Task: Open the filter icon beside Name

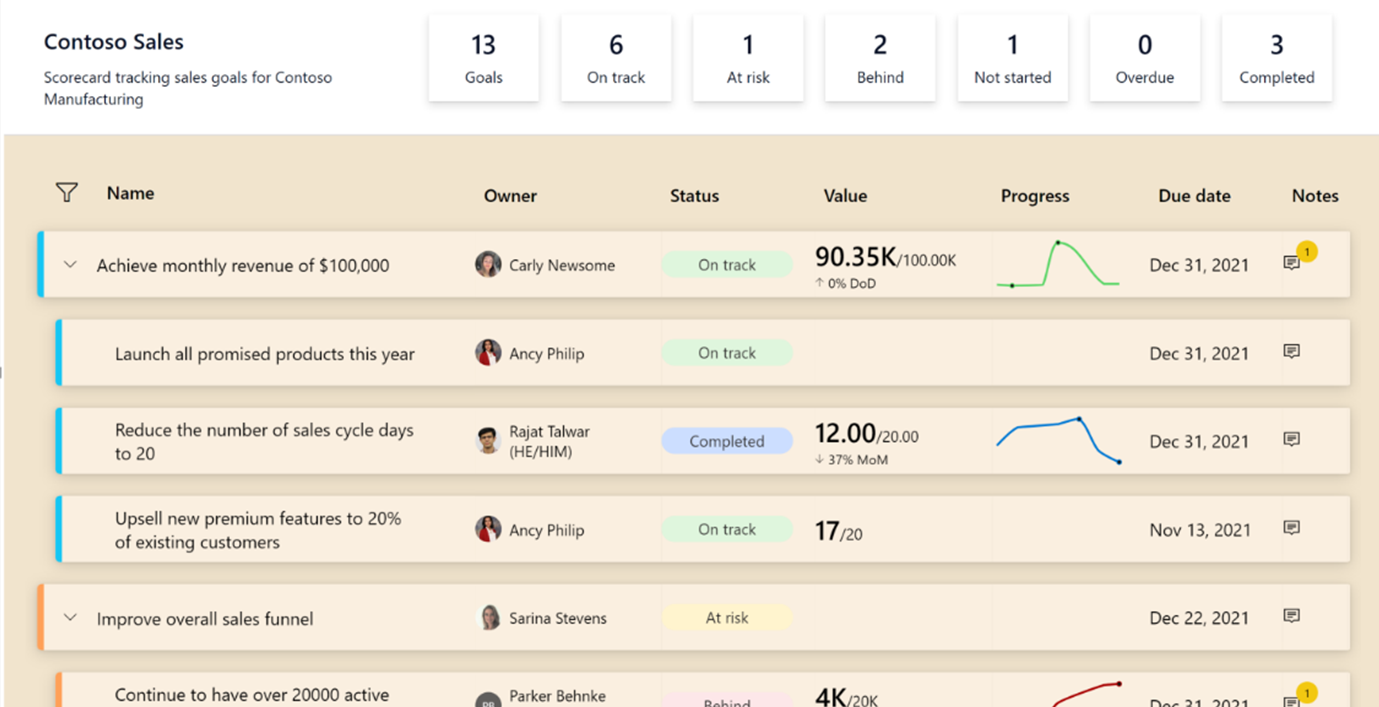Action: click(66, 192)
